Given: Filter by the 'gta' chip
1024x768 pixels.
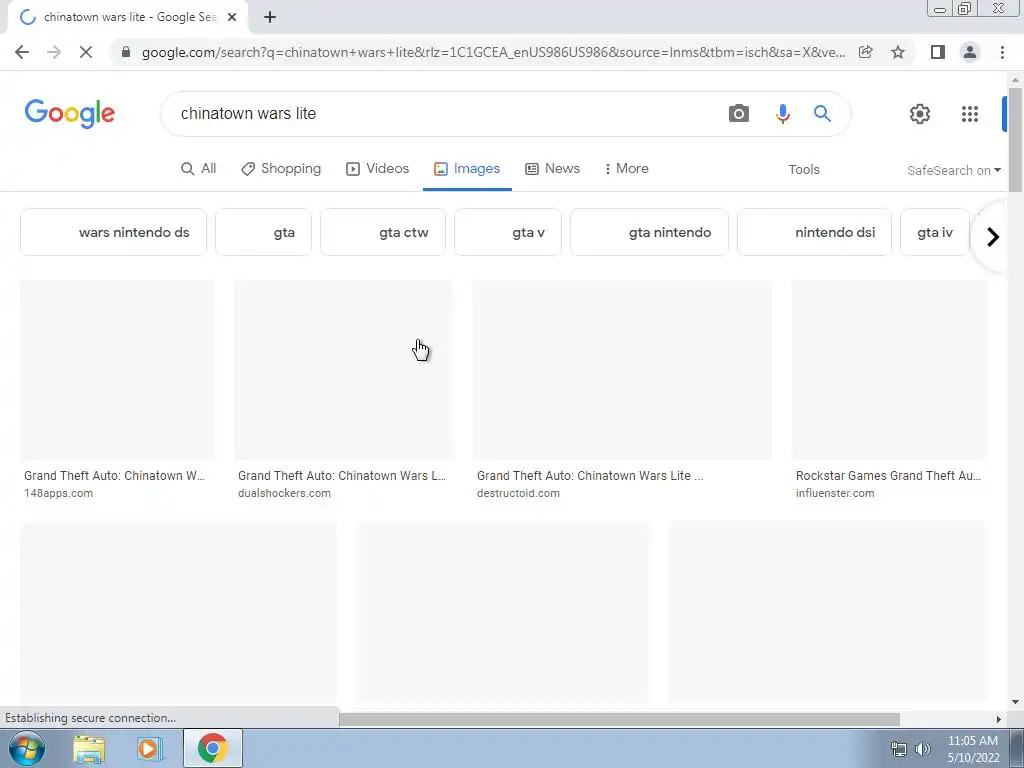Looking at the screenshot, I should [x=263, y=232].
